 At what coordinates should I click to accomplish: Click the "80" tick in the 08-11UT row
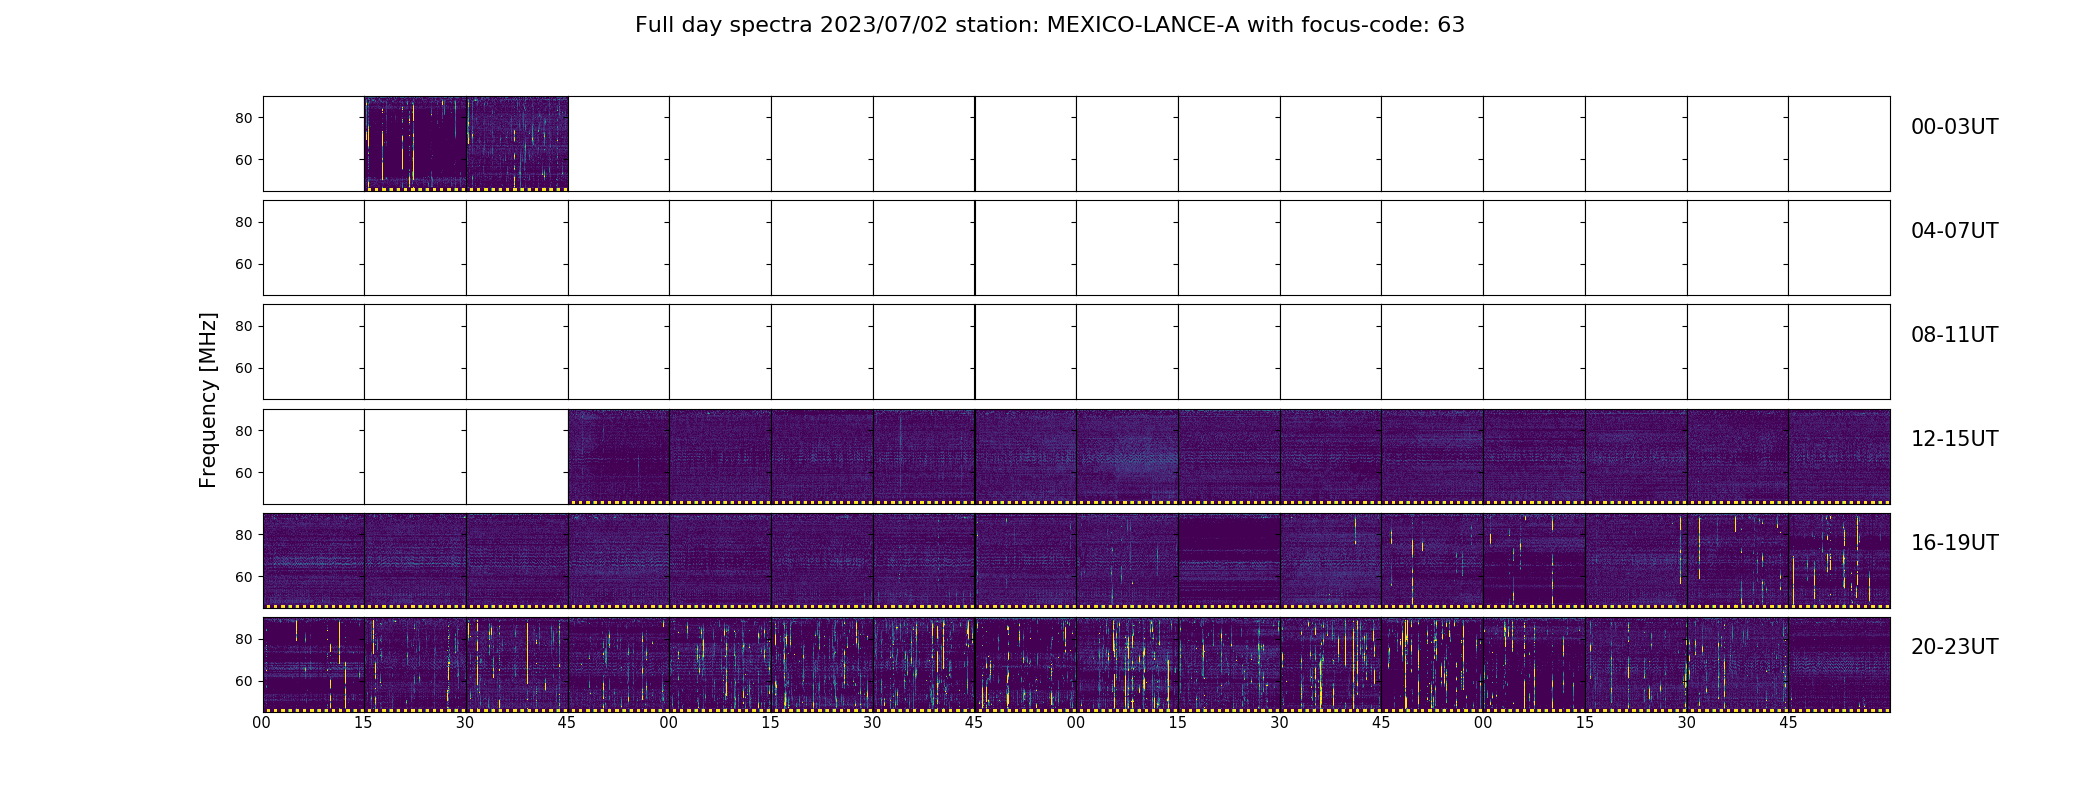pos(244,326)
